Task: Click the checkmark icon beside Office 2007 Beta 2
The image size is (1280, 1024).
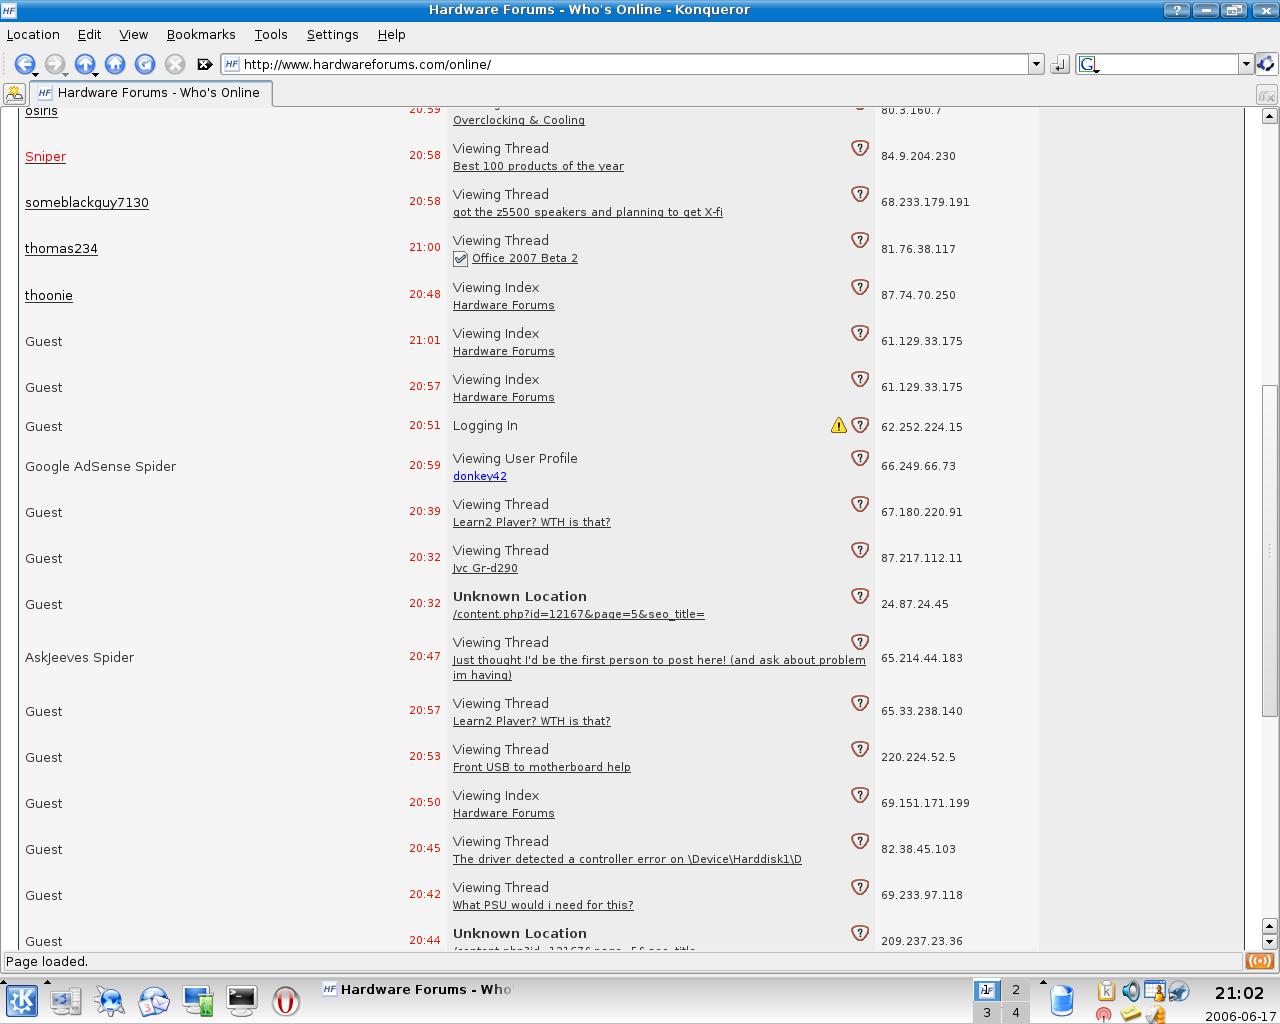Action: click(461, 259)
